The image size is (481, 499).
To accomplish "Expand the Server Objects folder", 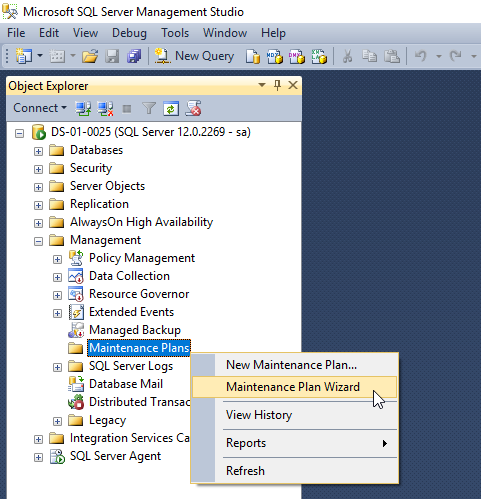I will click(x=38, y=187).
